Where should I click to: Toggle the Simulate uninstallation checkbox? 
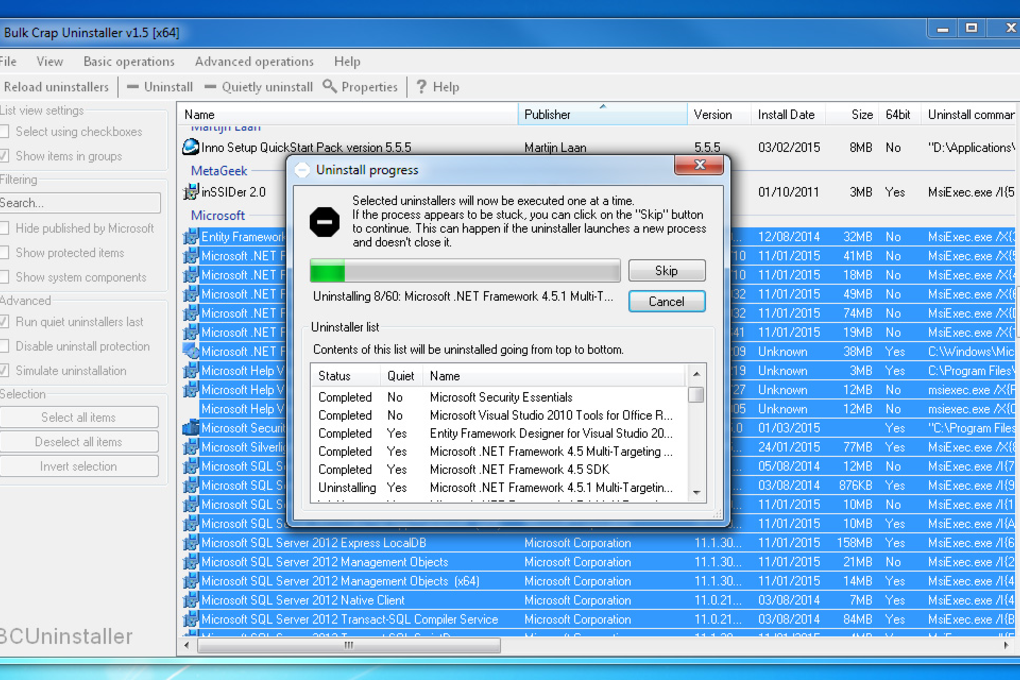pyautogui.click(x=5, y=371)
